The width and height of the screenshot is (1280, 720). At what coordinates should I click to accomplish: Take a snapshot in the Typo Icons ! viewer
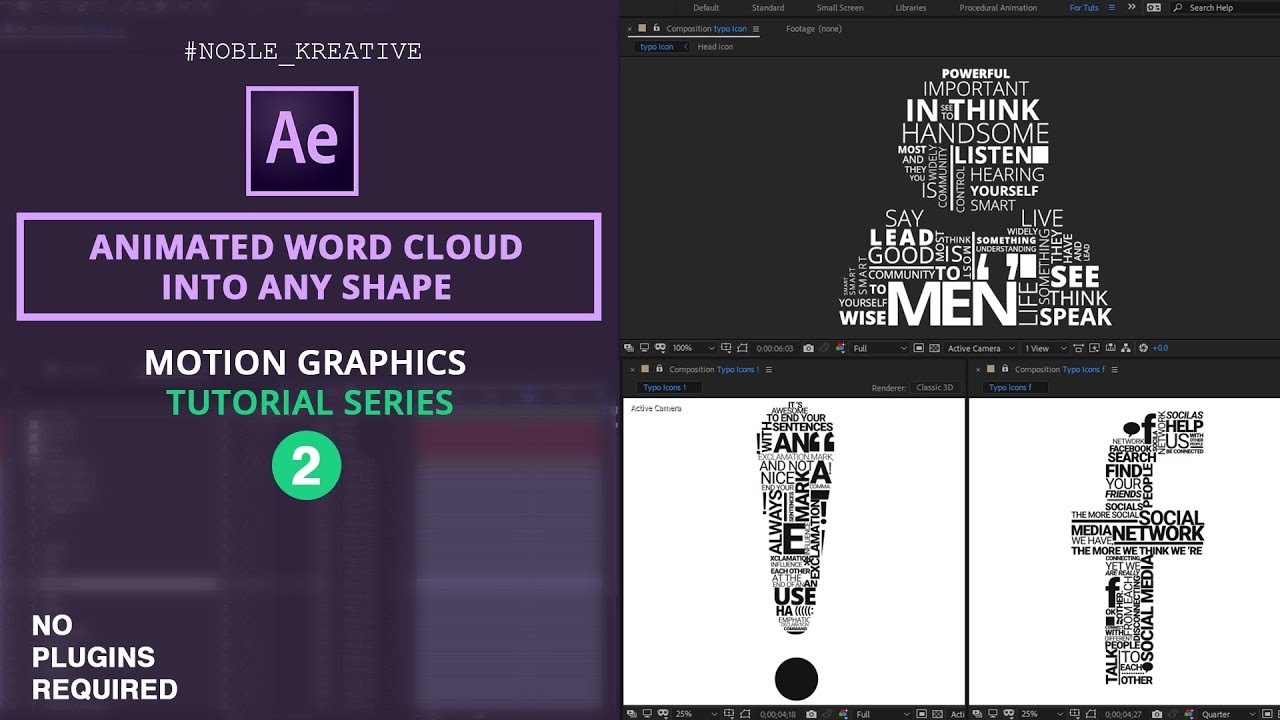pyautogui.click(x=810, y=713)
